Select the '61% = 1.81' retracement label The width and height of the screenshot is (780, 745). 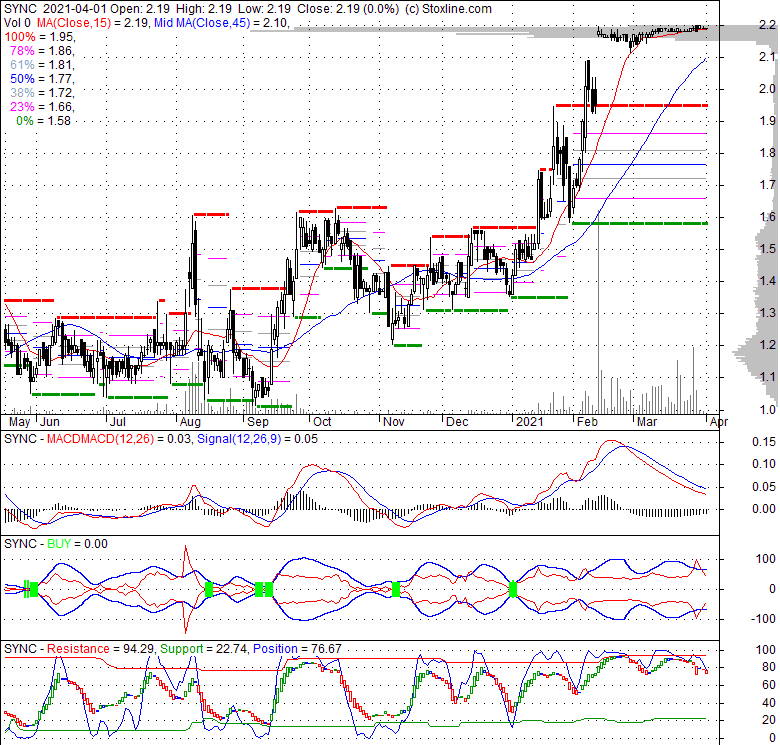click(x=42, y=65)
